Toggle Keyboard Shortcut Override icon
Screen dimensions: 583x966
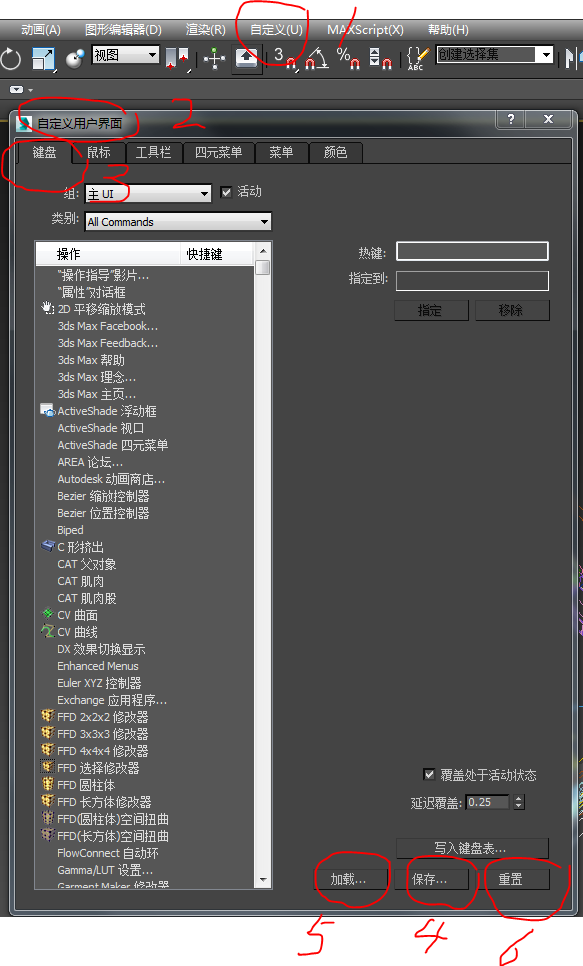(x=246, y=59)
